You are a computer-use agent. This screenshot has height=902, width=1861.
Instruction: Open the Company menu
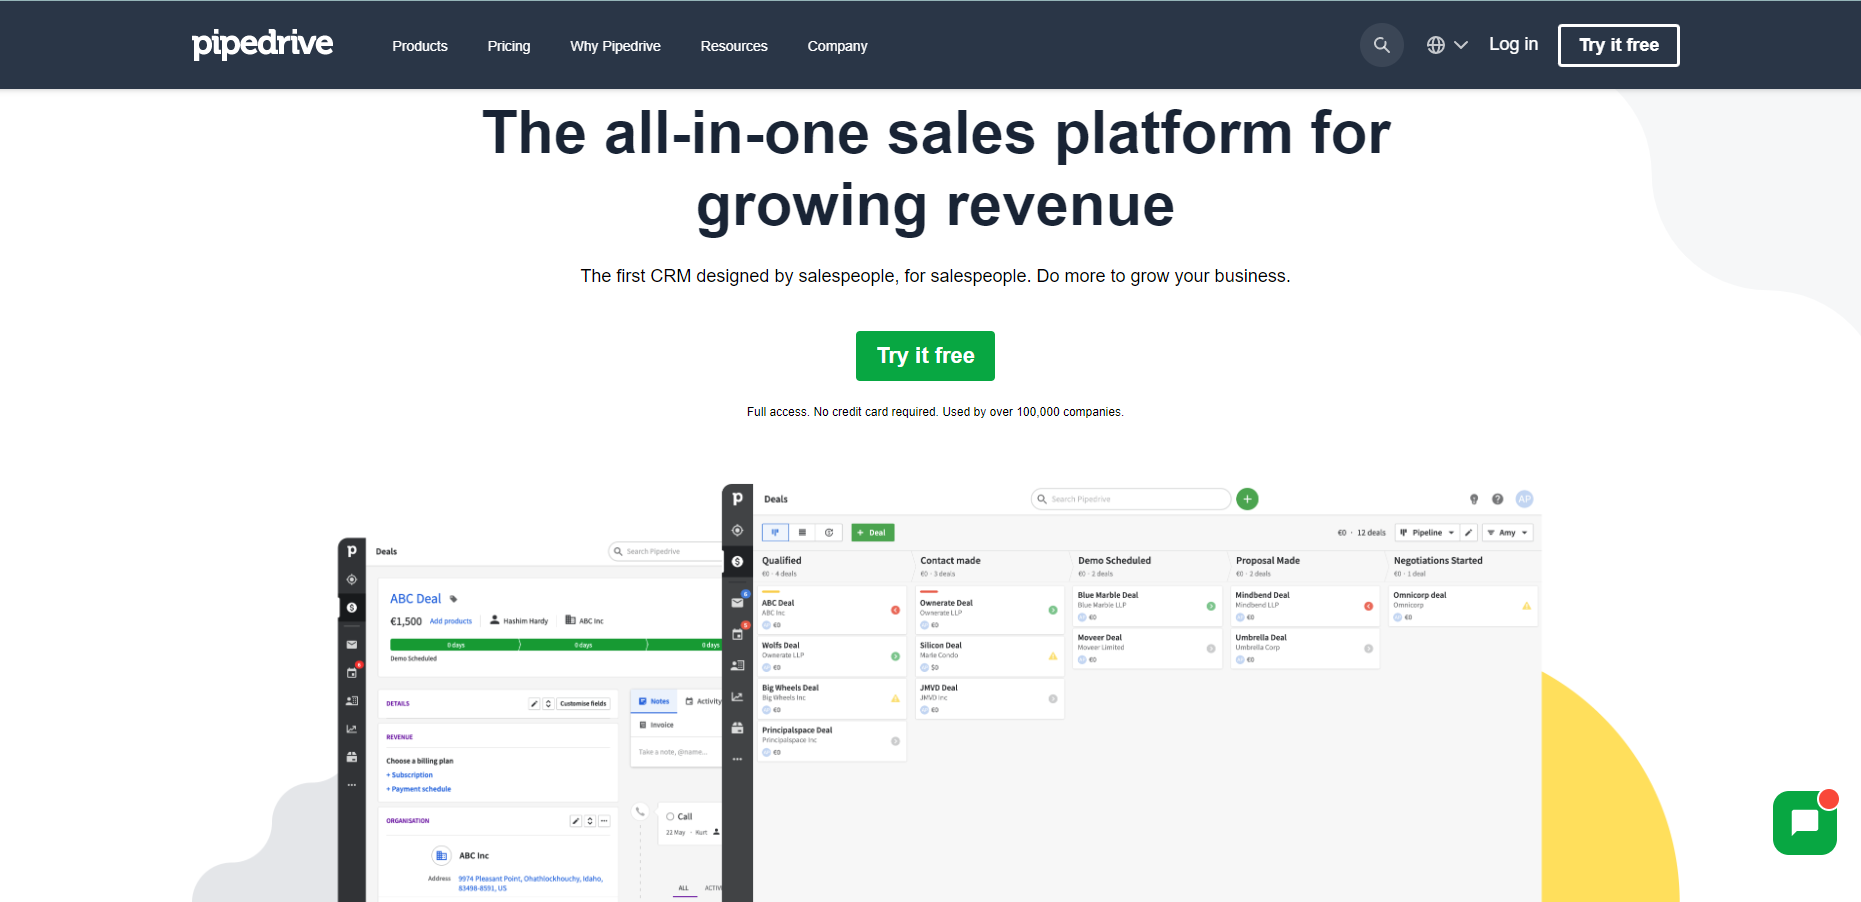tap(837, 46)
